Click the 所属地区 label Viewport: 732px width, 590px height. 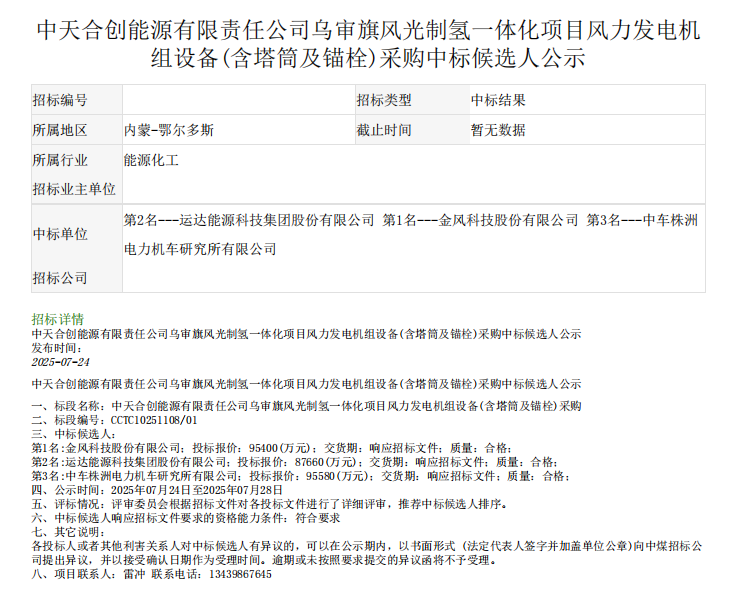(60, 130)
